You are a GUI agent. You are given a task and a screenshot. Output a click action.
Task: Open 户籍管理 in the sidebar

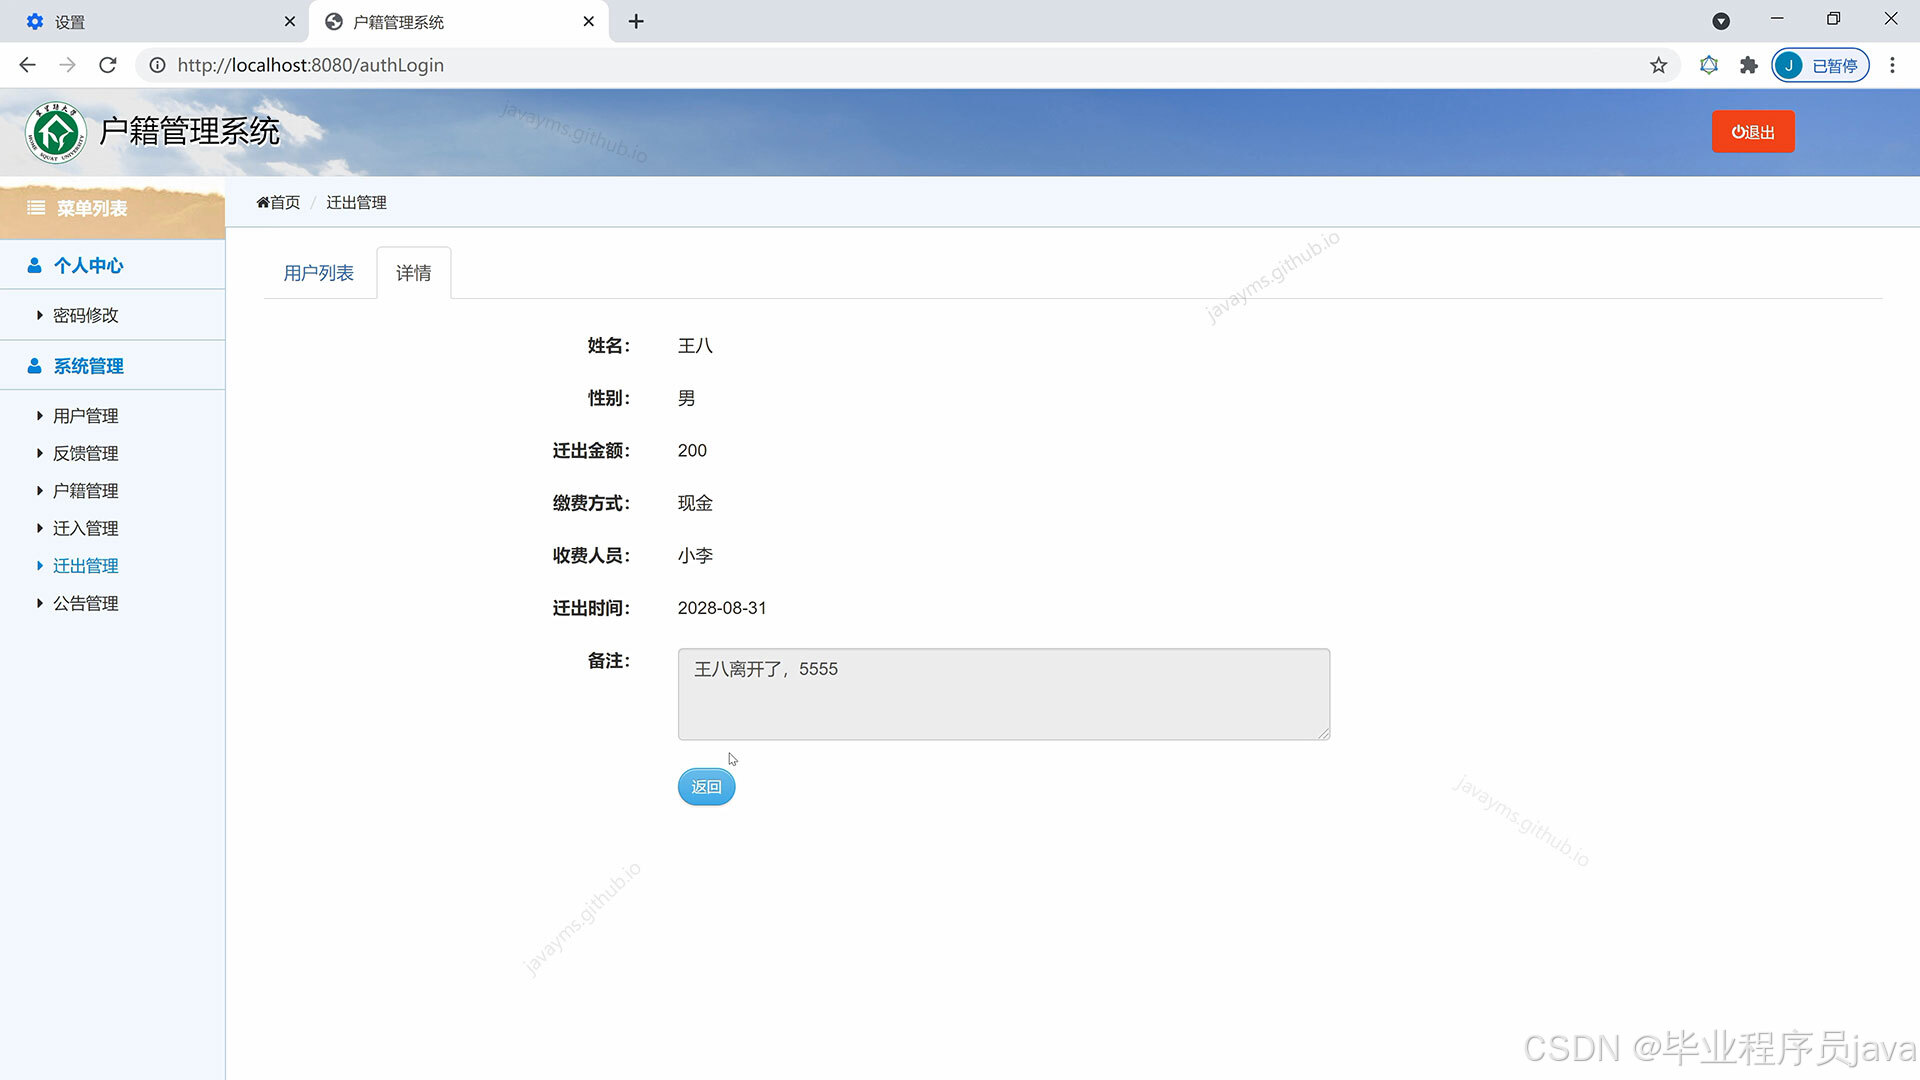pyautogui.click(x=86, y=491)
